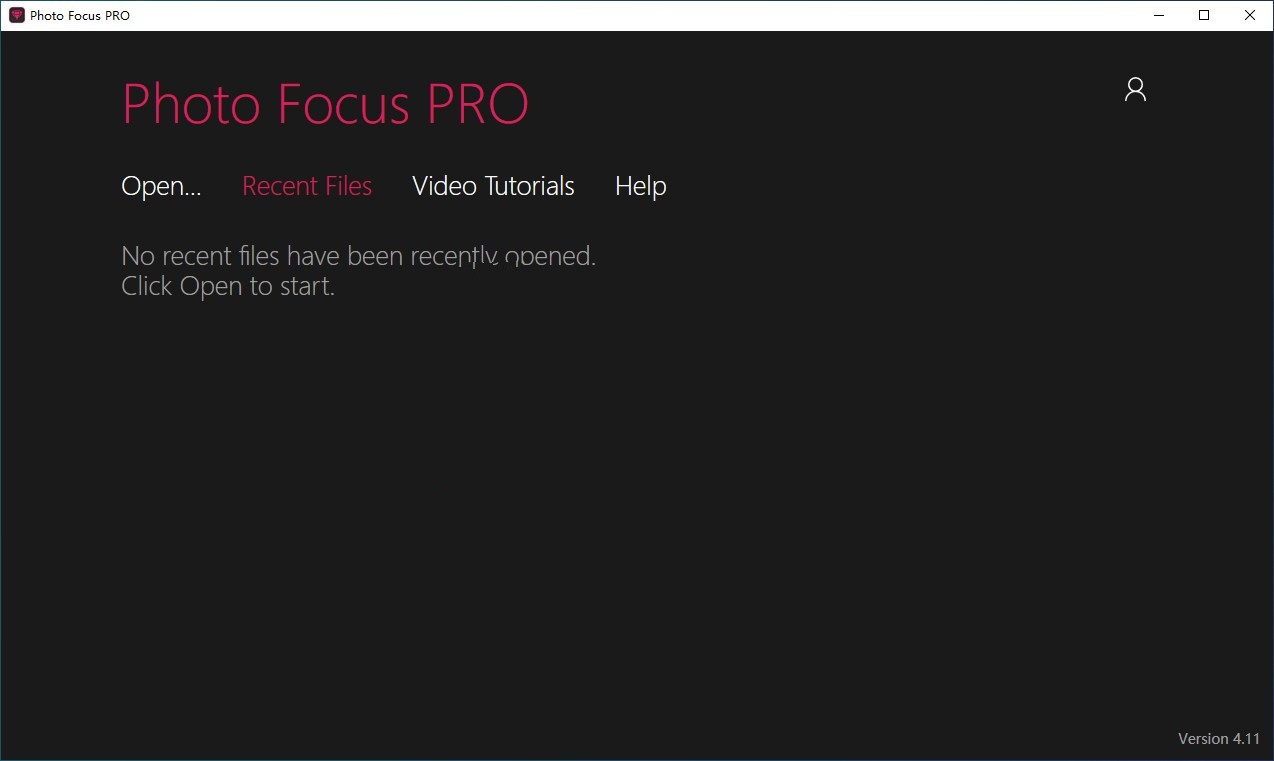Image resolution: width=1274 pixels, height=761 pixels.
Task: Click Open... to load a photo
Action: point(161,186)
